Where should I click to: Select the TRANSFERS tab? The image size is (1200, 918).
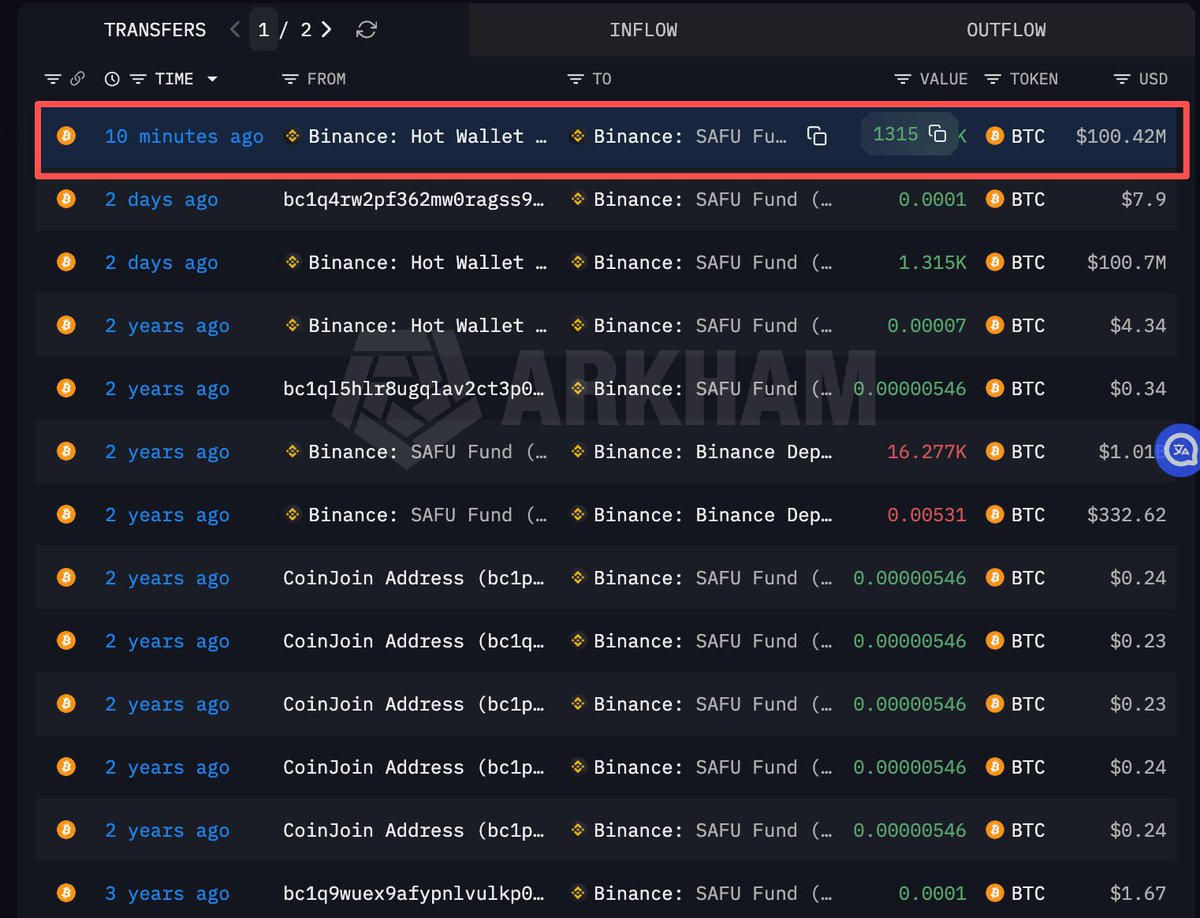click(x=155, y=30)
